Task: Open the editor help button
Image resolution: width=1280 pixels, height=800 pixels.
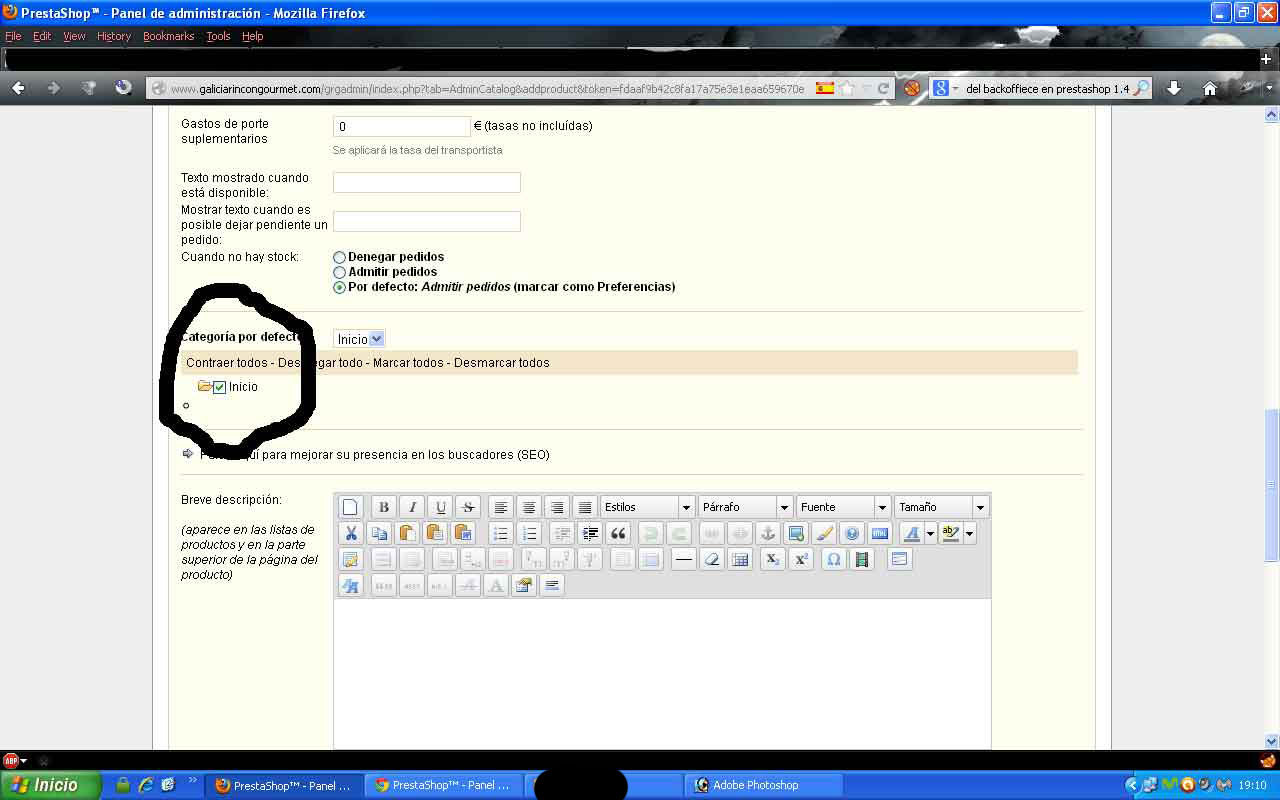Action: tap(851, 533)
